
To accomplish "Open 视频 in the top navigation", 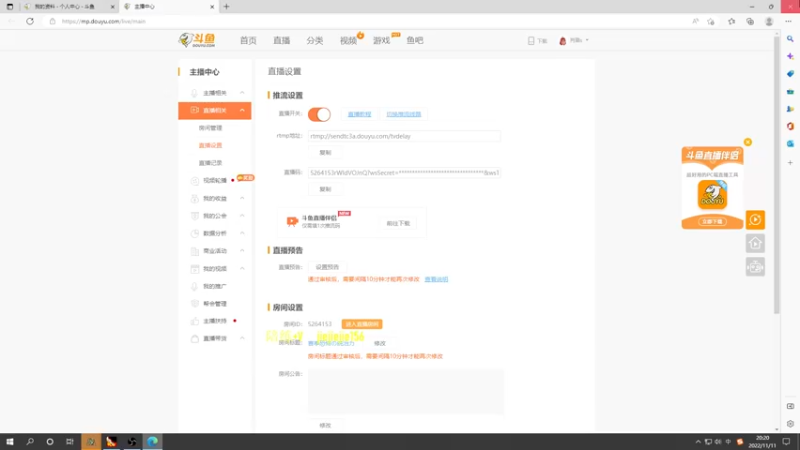I will [x=348, y=40].
